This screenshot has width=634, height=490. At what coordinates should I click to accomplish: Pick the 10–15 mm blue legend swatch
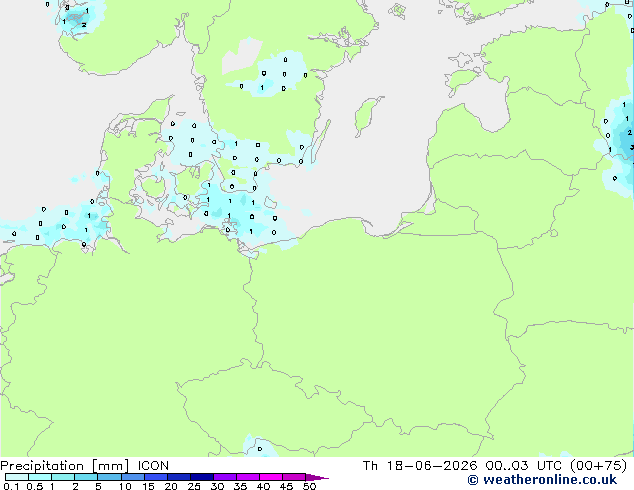point(133,477)
